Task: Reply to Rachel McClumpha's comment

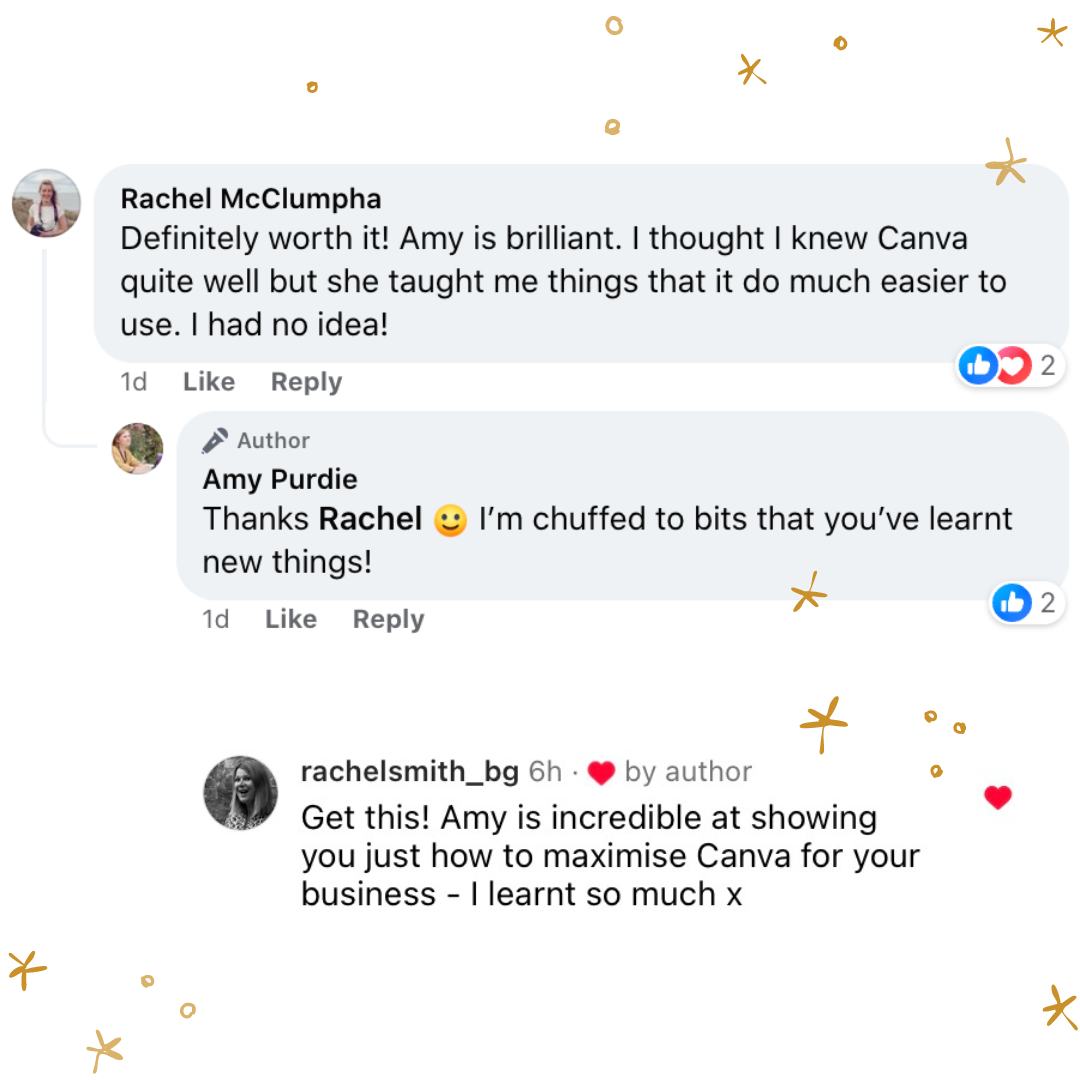Action: coord(306,382)
